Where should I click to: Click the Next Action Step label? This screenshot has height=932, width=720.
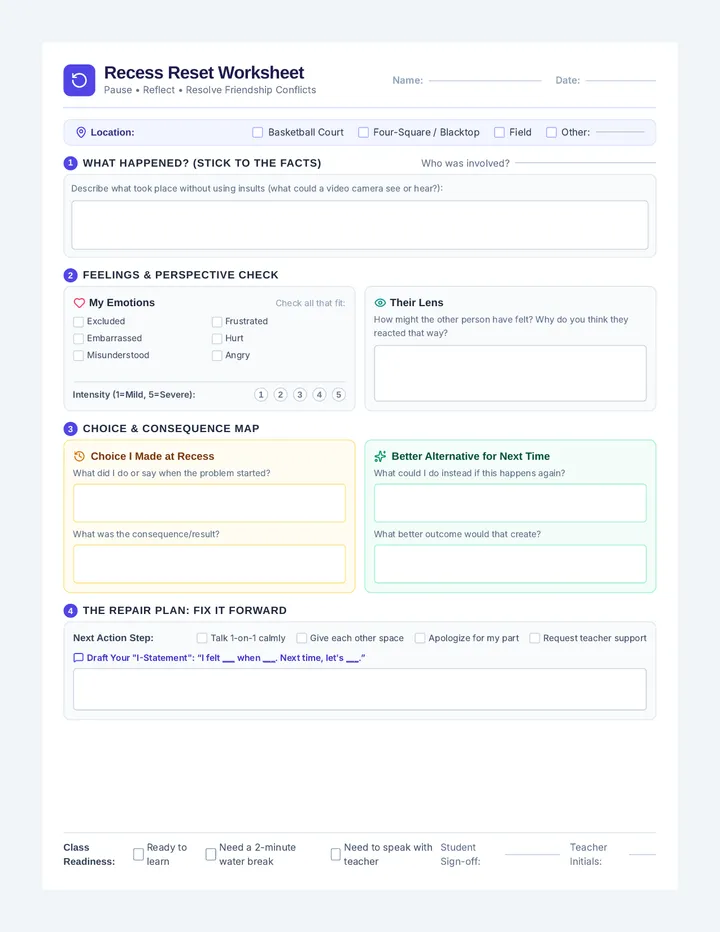click(113, 638)
